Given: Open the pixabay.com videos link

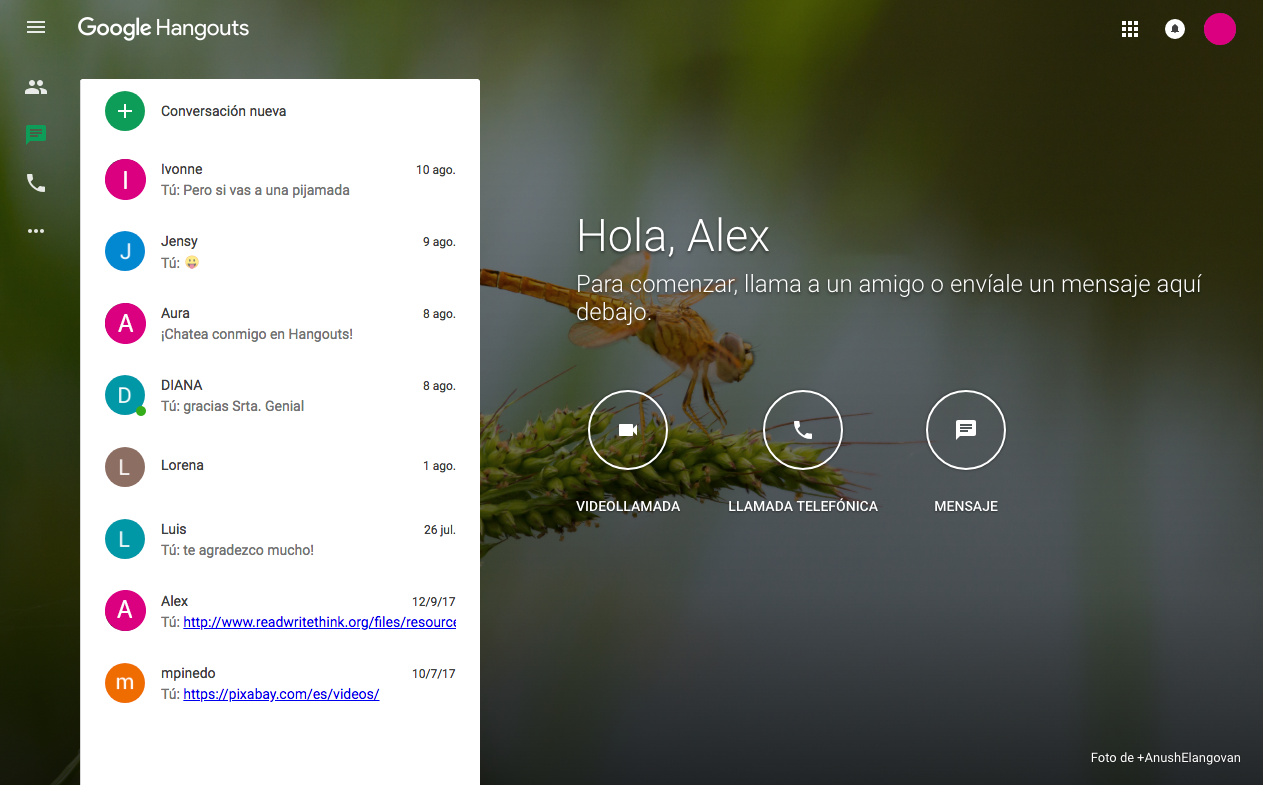Looking at the screenshot, I should tap(281, 694).
